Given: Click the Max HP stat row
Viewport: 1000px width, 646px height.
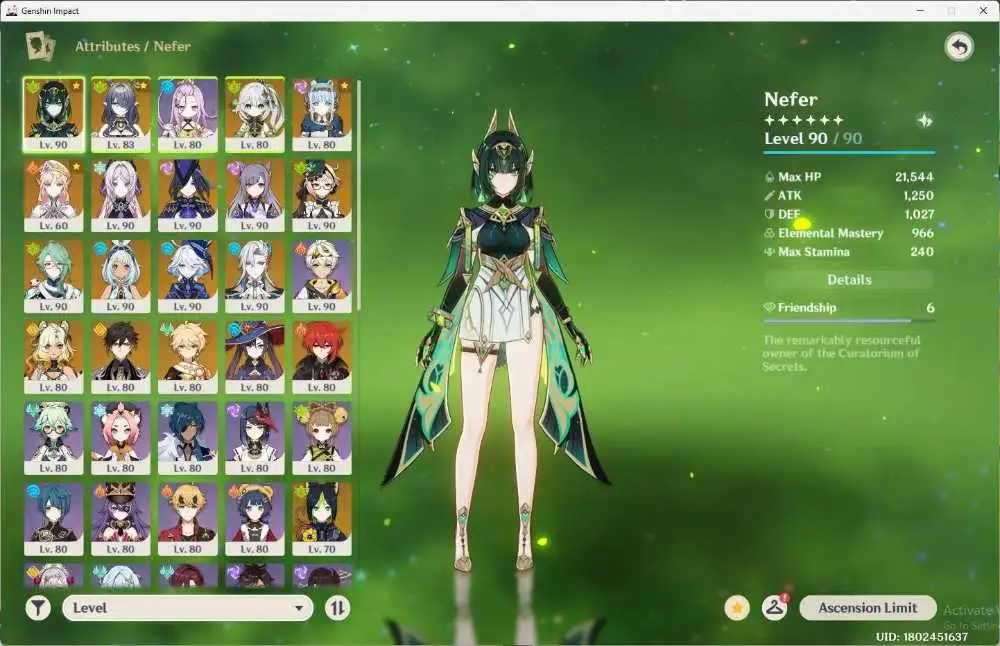Looking at the screenshot, I should point(849,177).
